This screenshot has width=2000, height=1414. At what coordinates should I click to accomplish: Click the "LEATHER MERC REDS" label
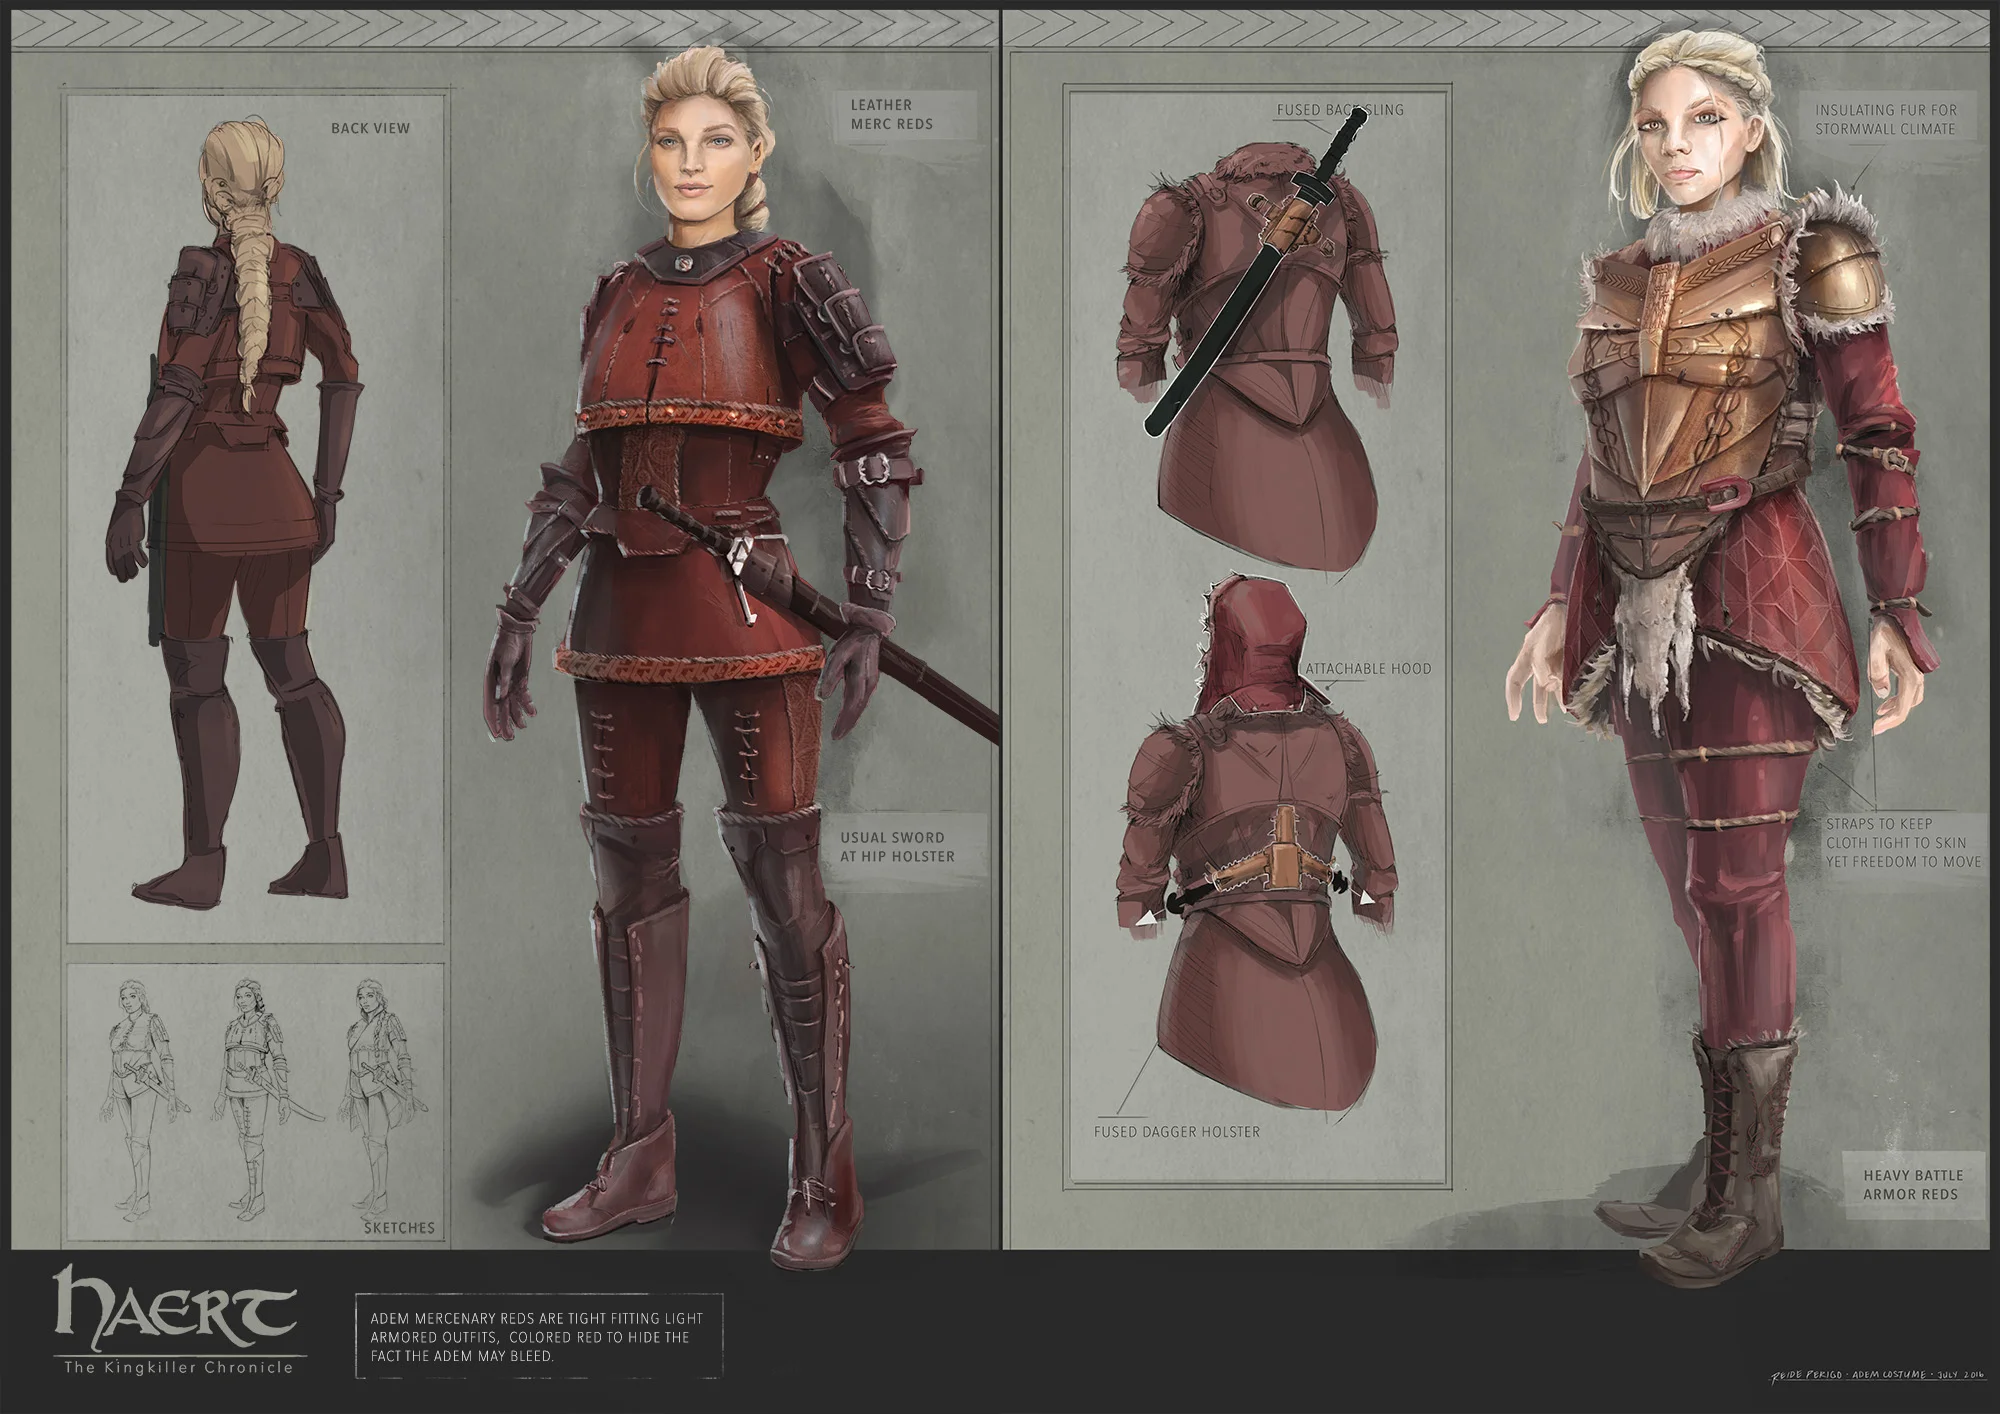(892, 114)
